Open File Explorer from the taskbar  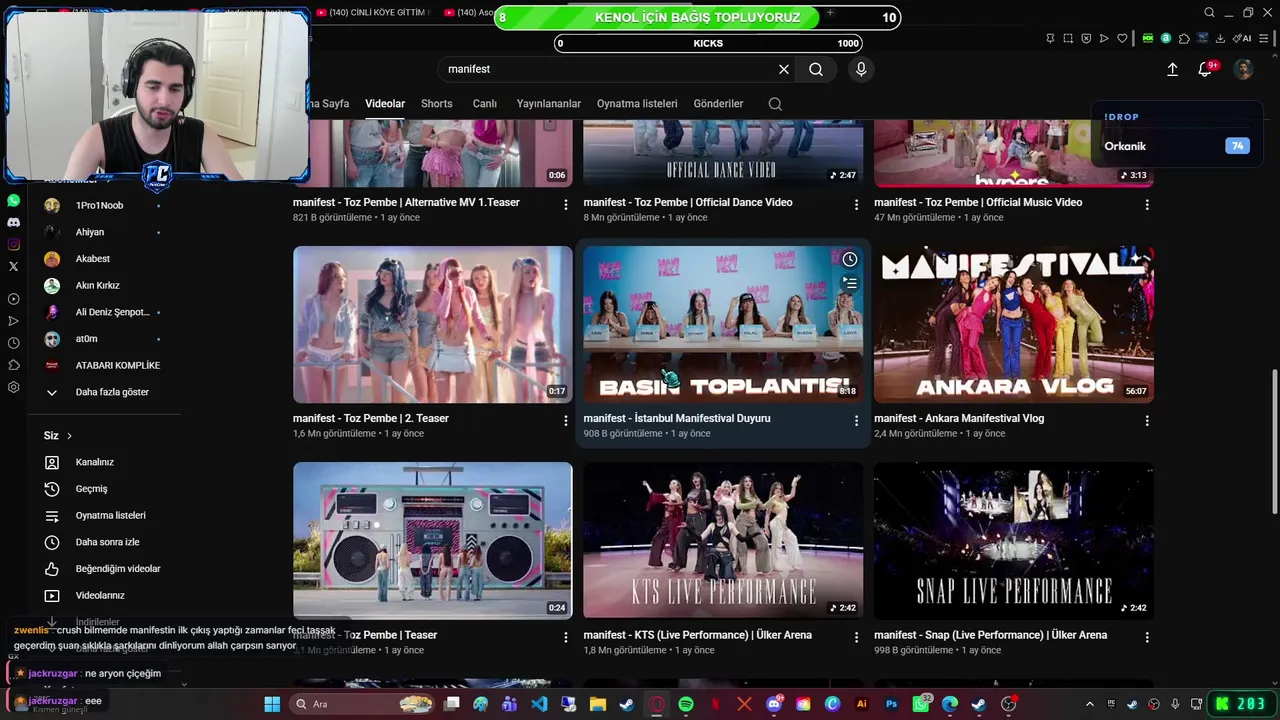tap(598, 704)
